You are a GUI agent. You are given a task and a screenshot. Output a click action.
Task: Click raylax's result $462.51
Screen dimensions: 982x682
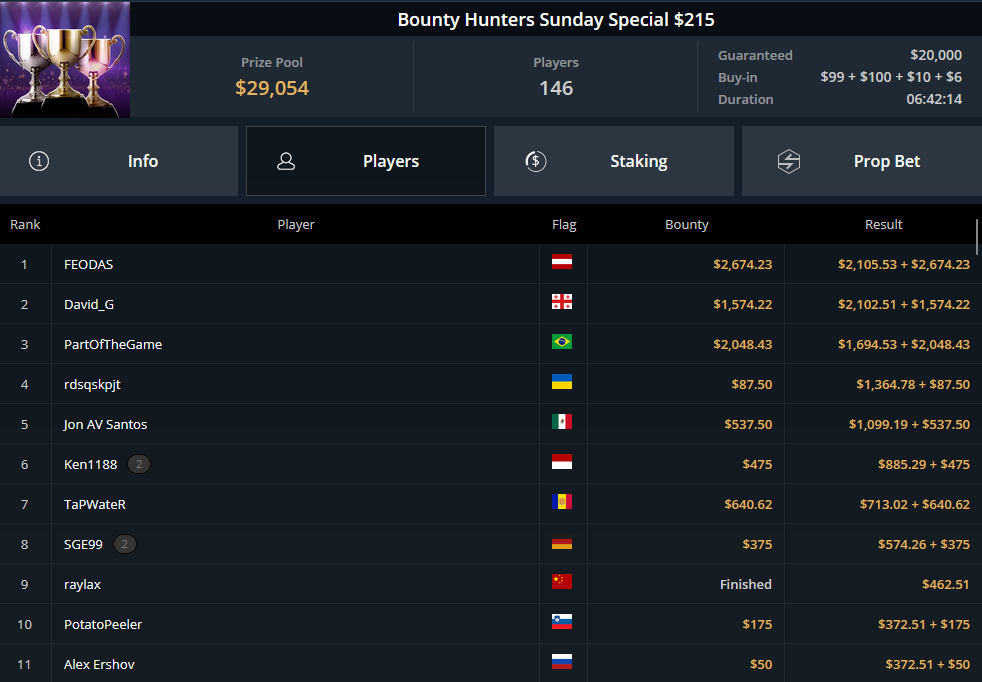click(946, 585)
